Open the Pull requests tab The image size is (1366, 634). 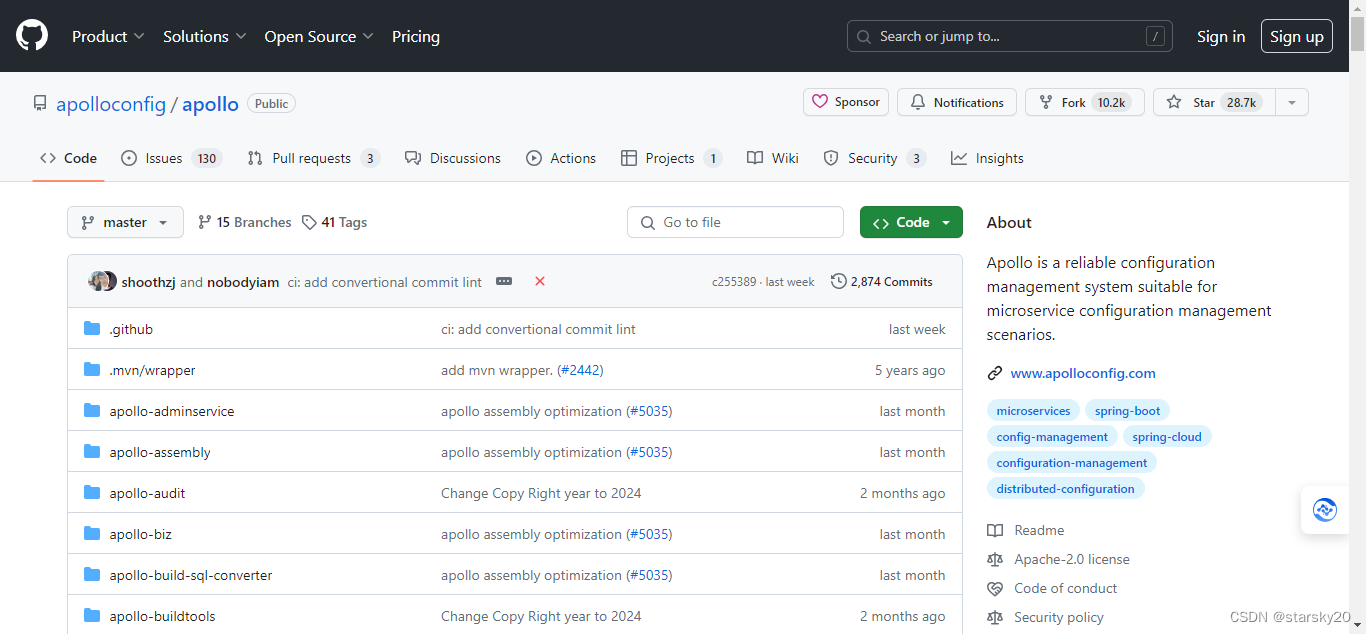(314, 158)
